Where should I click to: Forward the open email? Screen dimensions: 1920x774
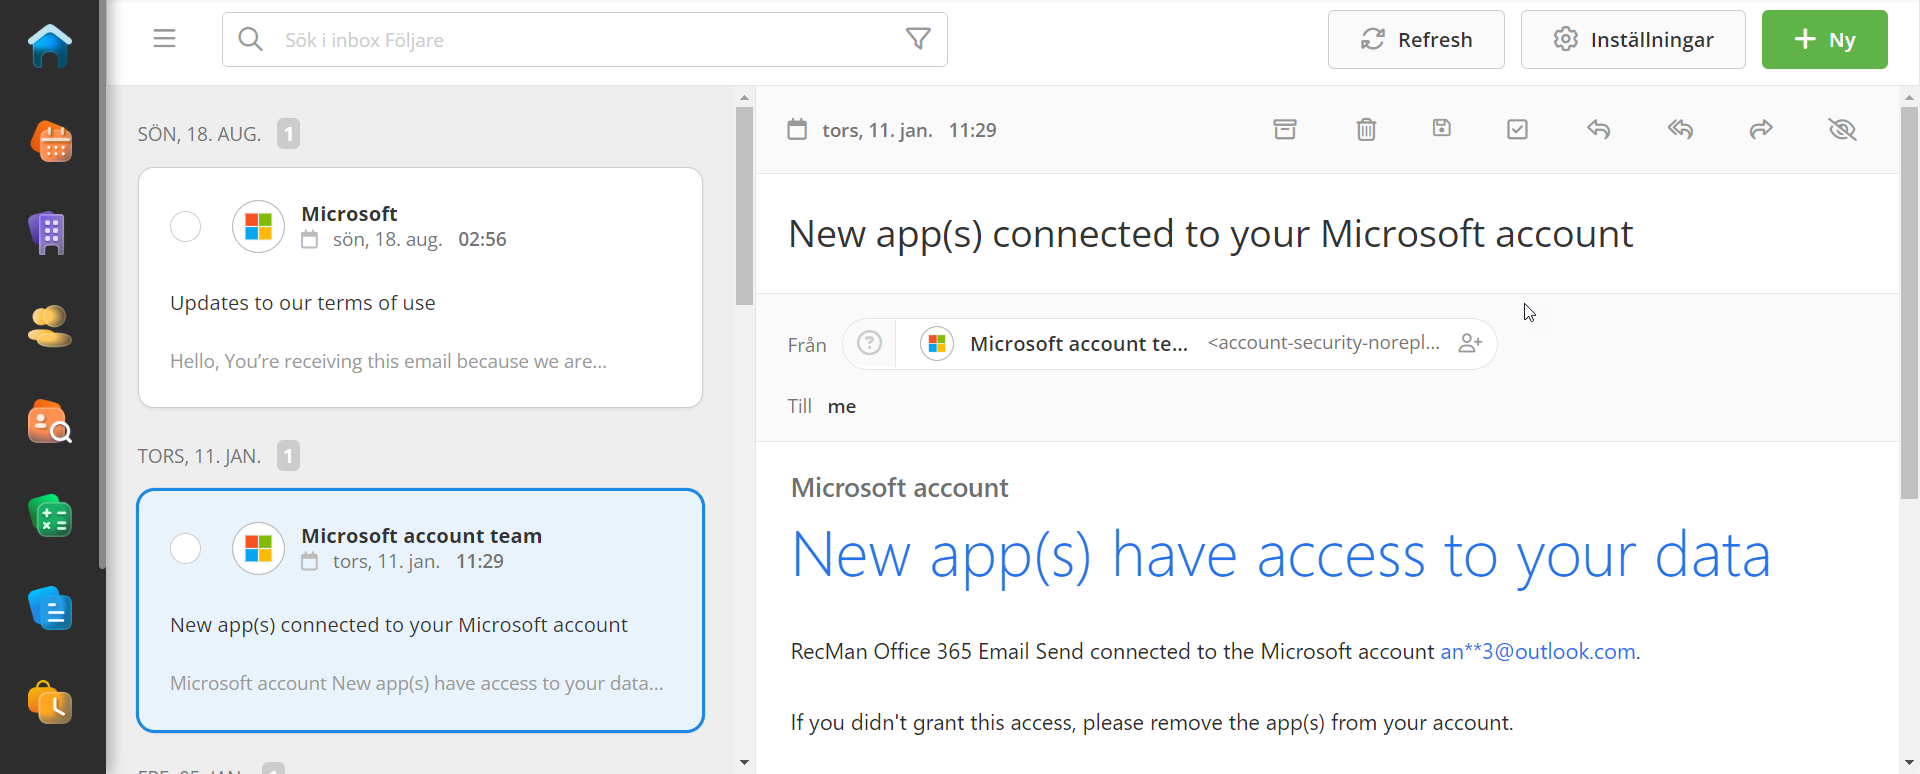[x=1761, y=129]
